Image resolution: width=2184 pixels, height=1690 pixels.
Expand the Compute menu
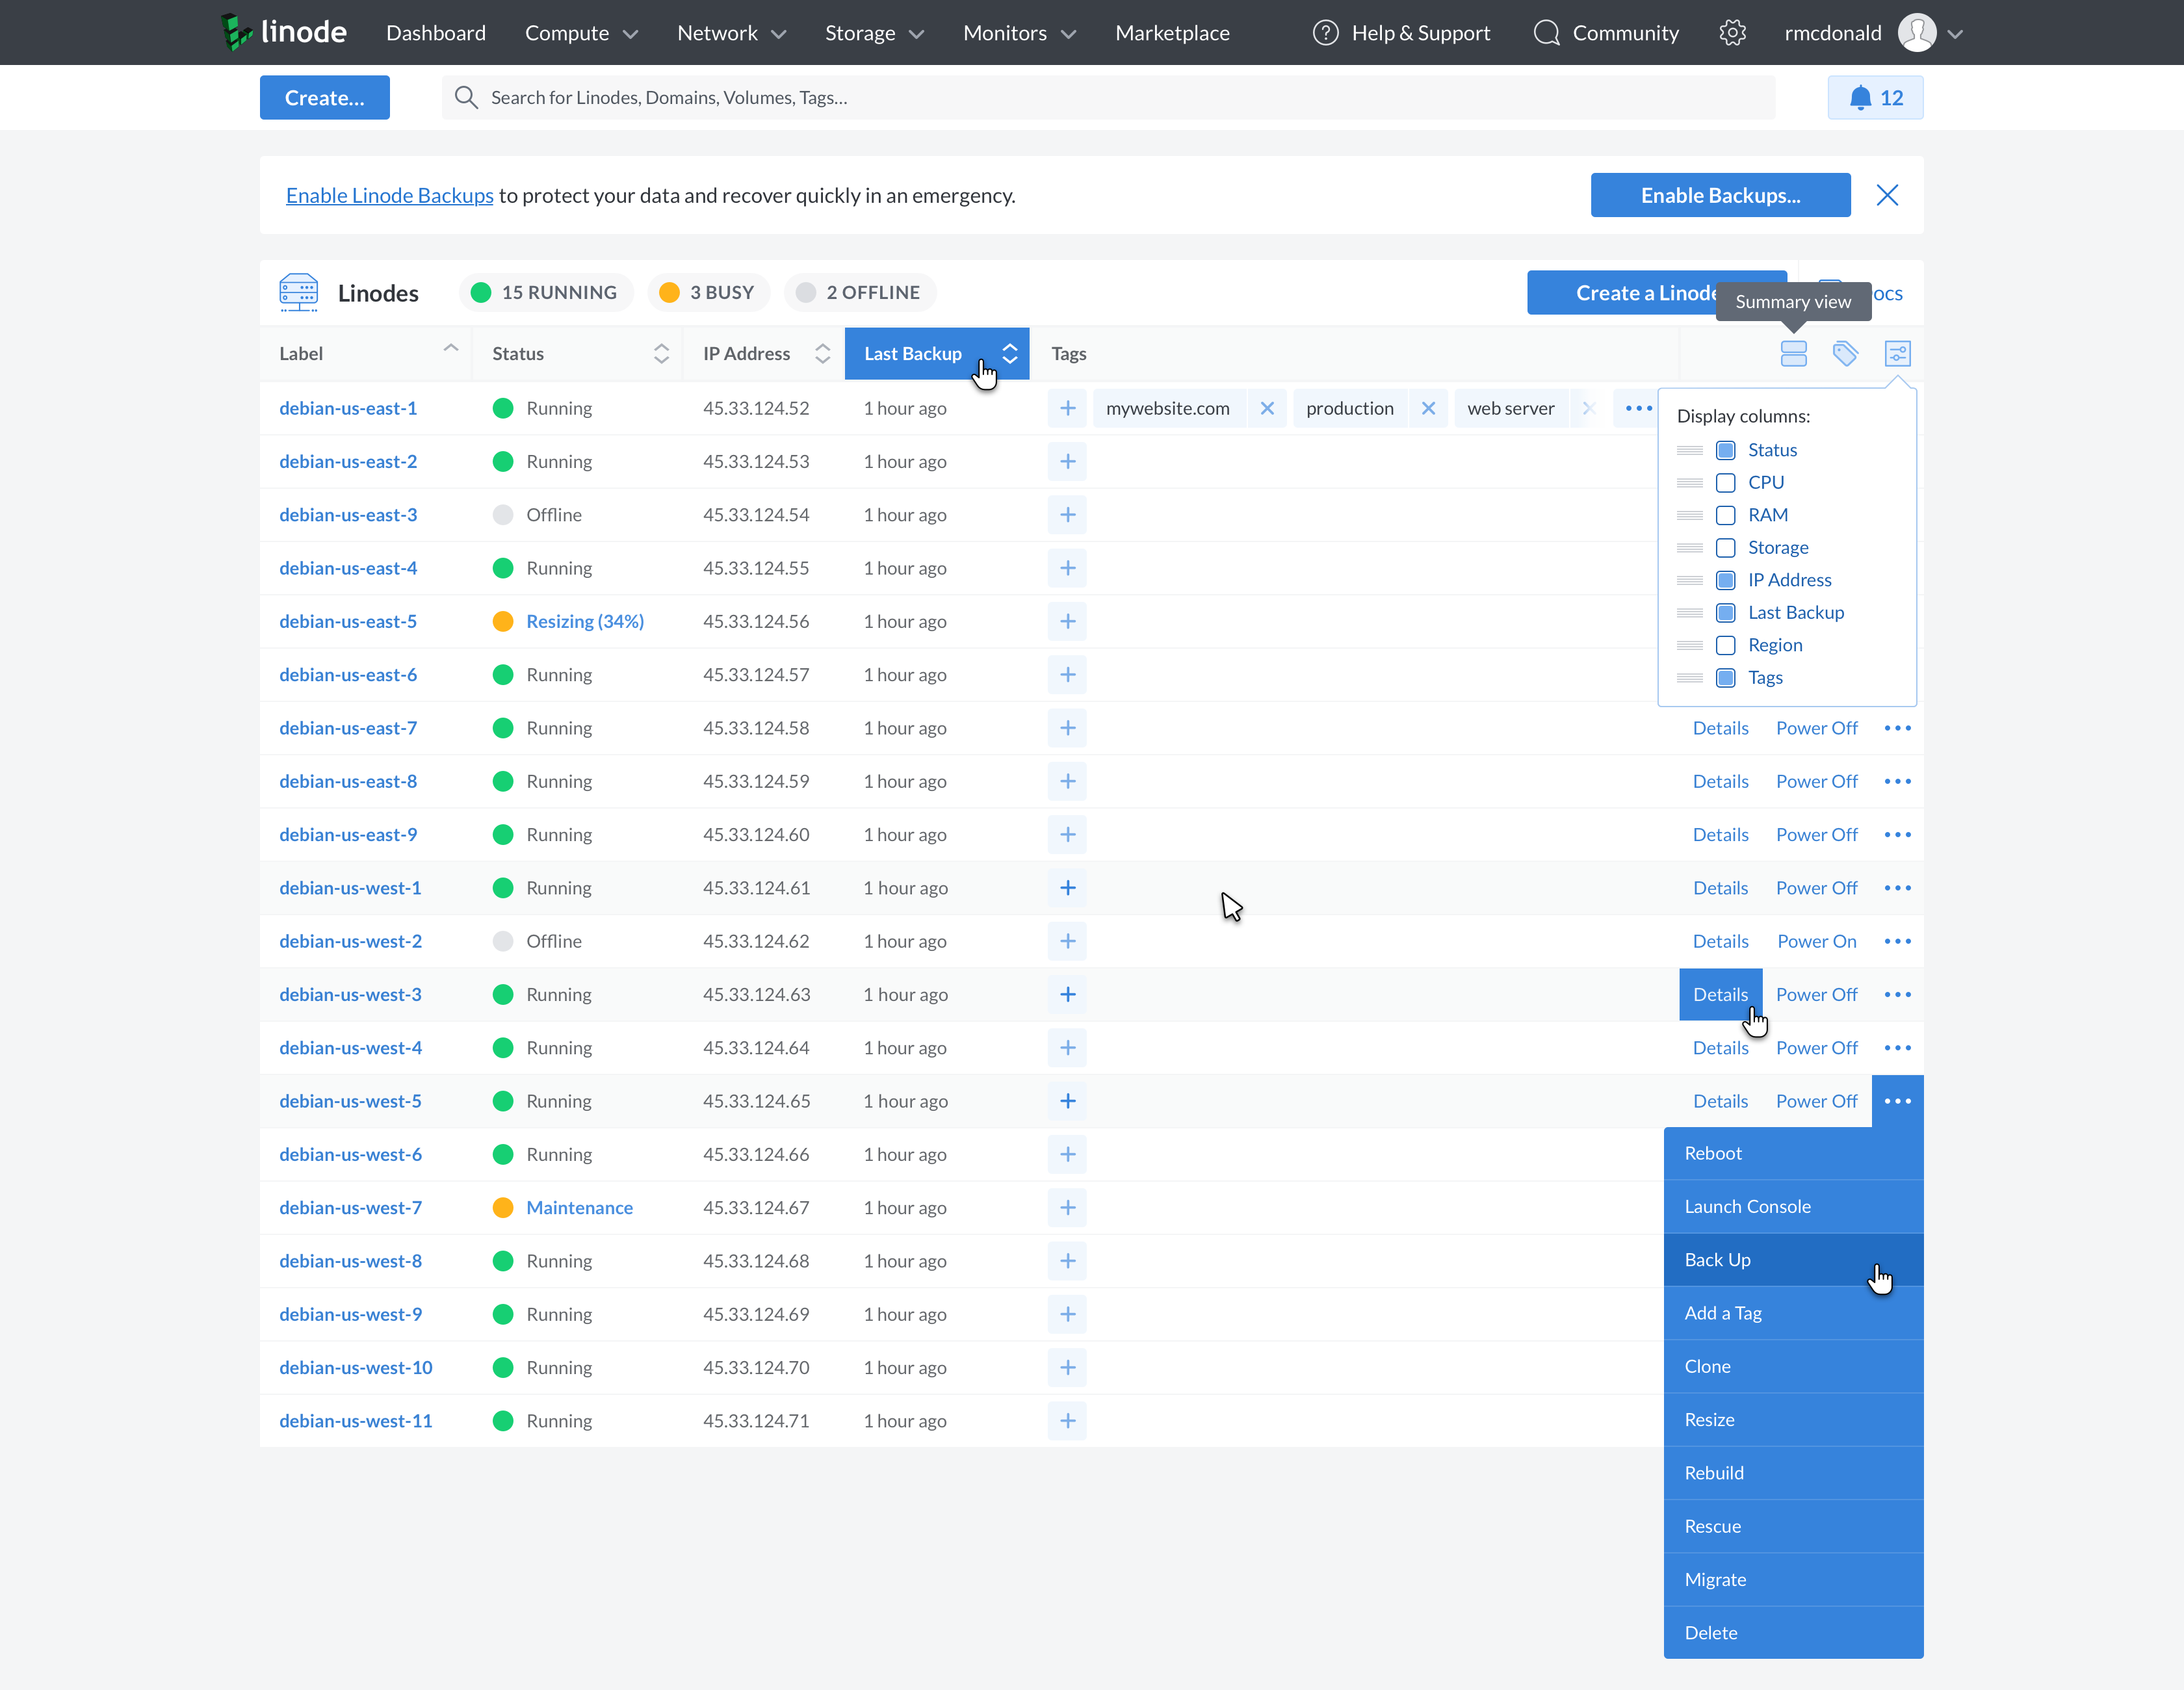(x=581, y=33)
